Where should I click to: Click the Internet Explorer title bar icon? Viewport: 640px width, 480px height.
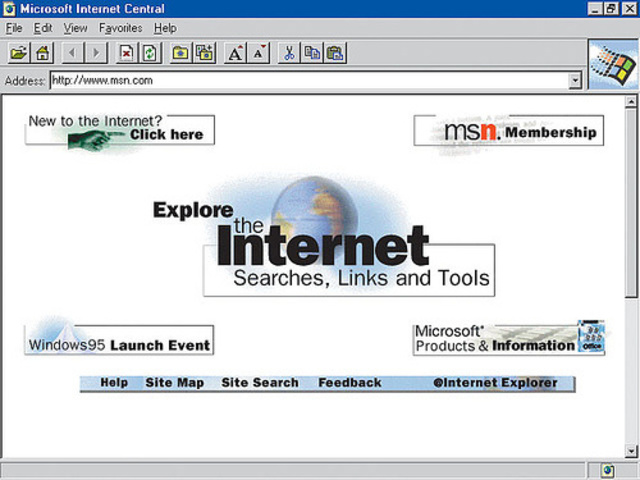9,9
